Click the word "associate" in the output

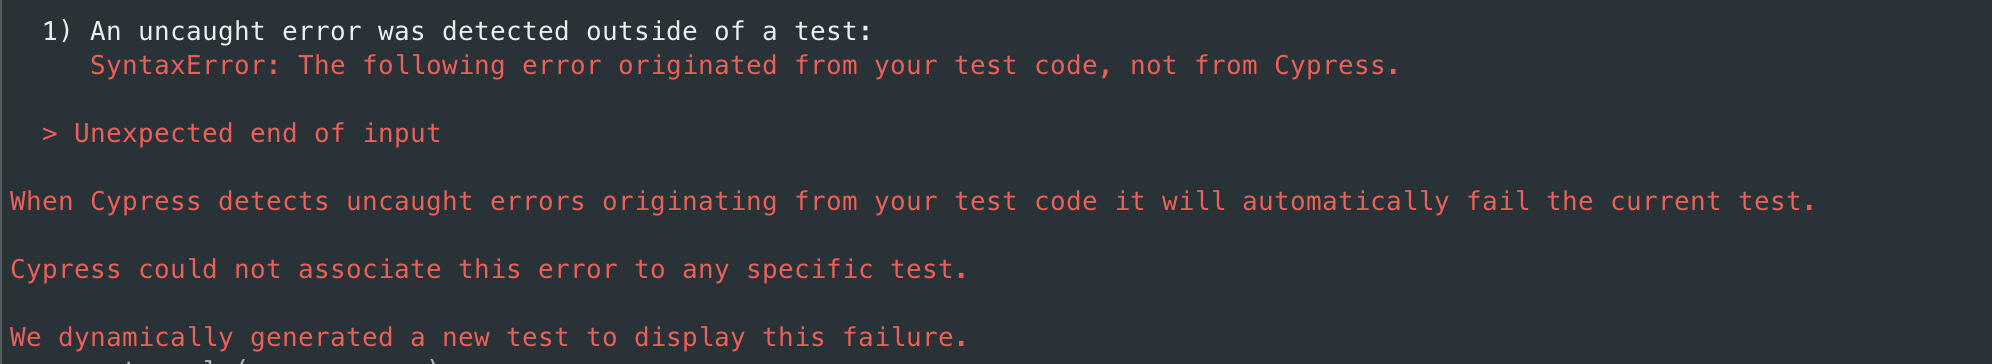370,270
